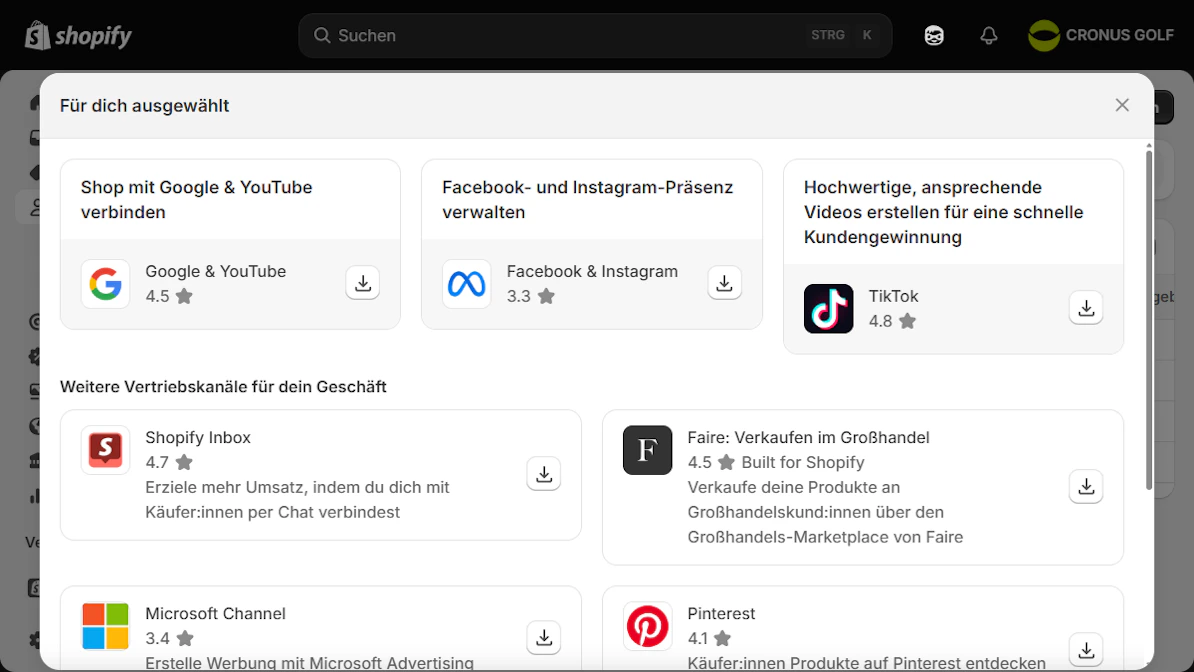Install Faire wholesale channel
The height and width of the screenshot is (672, 1194).
(1086, 487)
